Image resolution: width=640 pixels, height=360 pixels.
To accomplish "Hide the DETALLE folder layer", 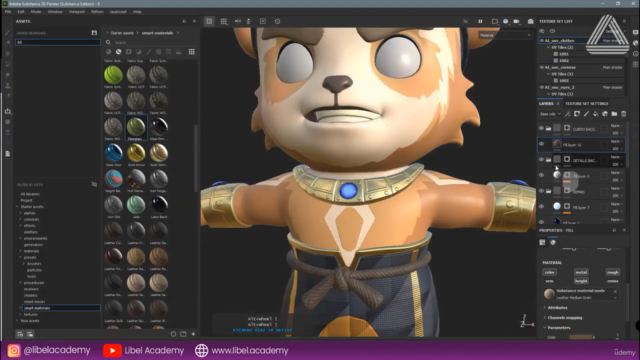I will (x=541, y=160).
